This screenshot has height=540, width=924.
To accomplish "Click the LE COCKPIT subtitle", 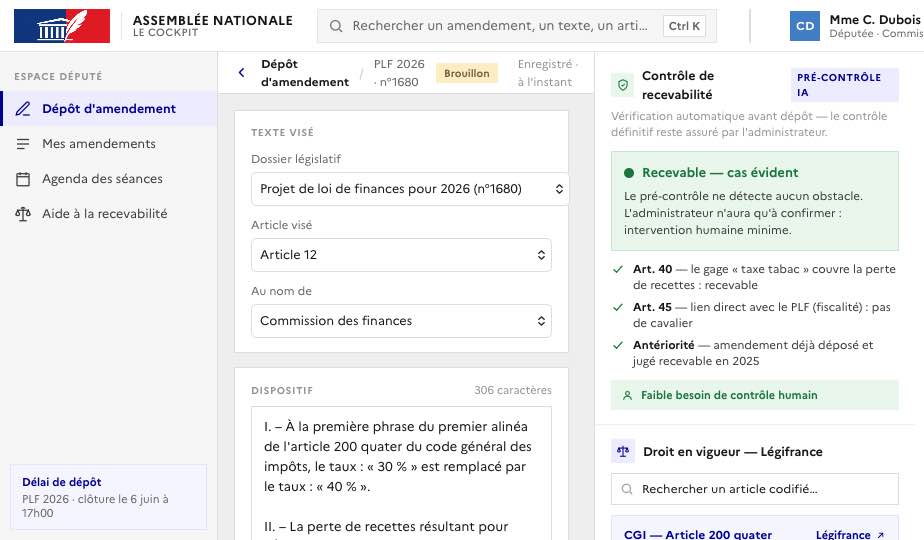I will coord(166,33).
